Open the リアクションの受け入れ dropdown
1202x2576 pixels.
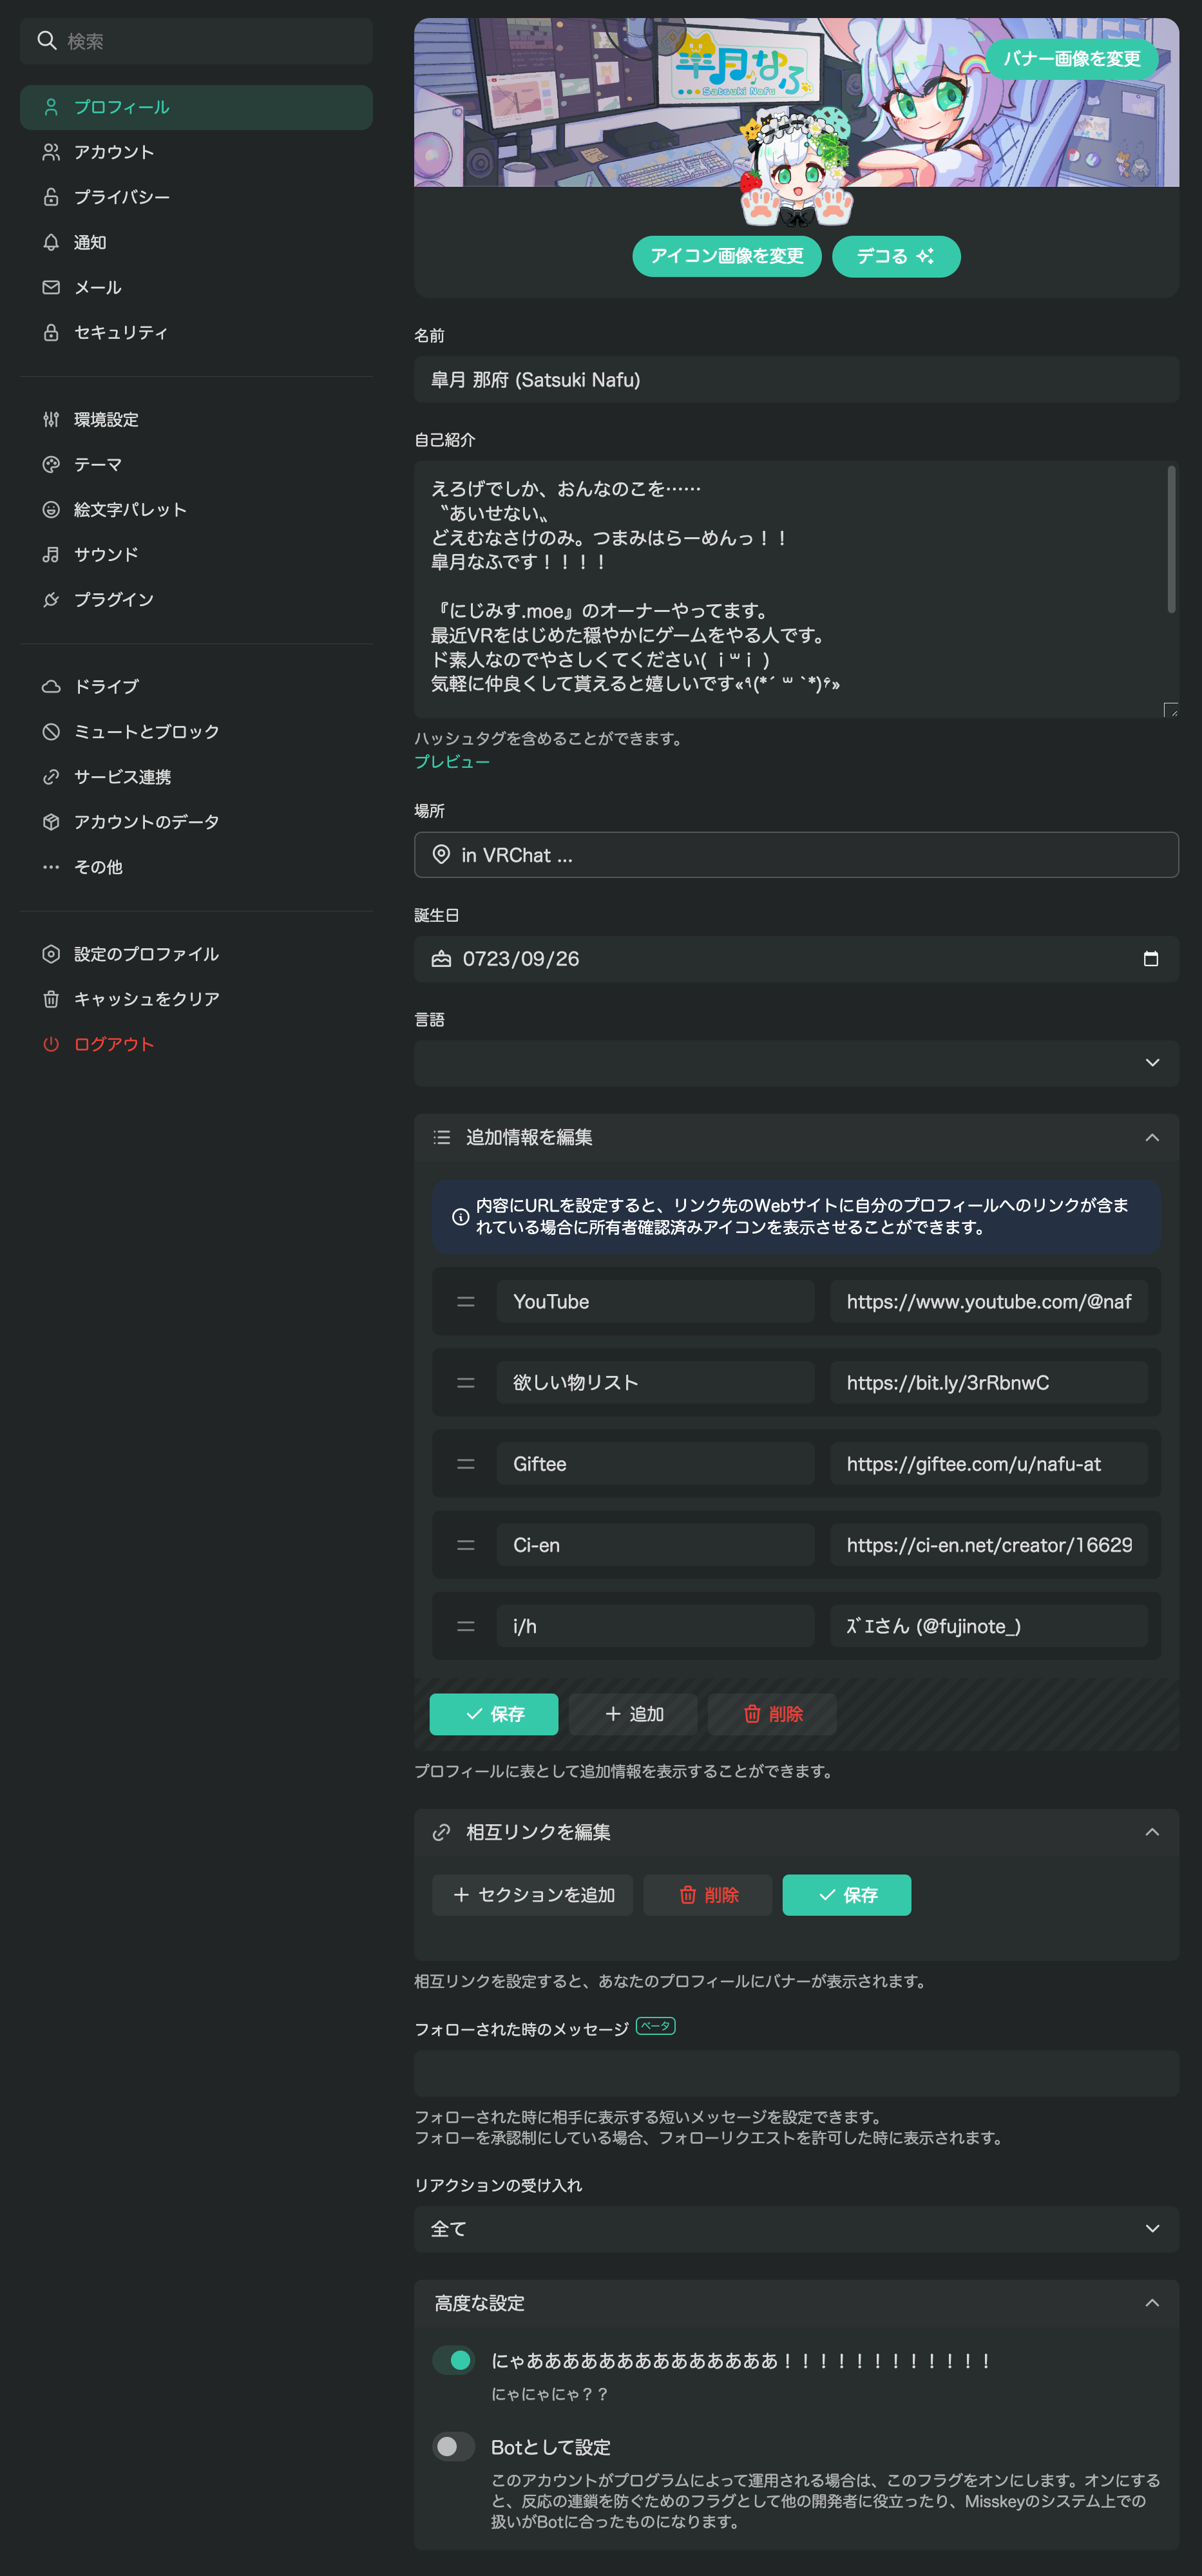[x=796, y=2228]
